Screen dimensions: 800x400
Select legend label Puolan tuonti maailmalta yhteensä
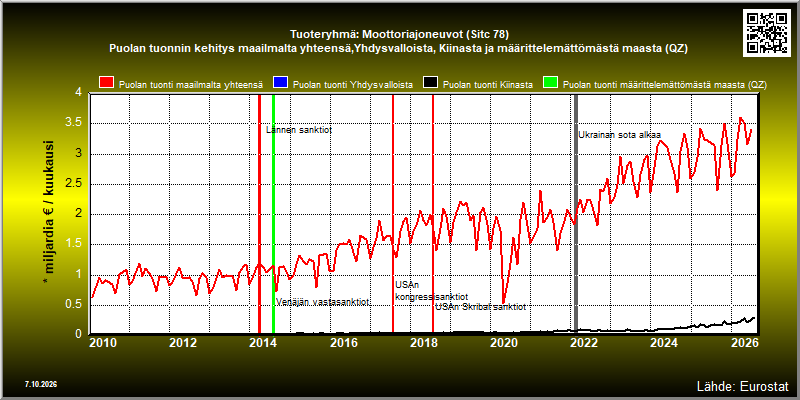click(x=191, y=85)
